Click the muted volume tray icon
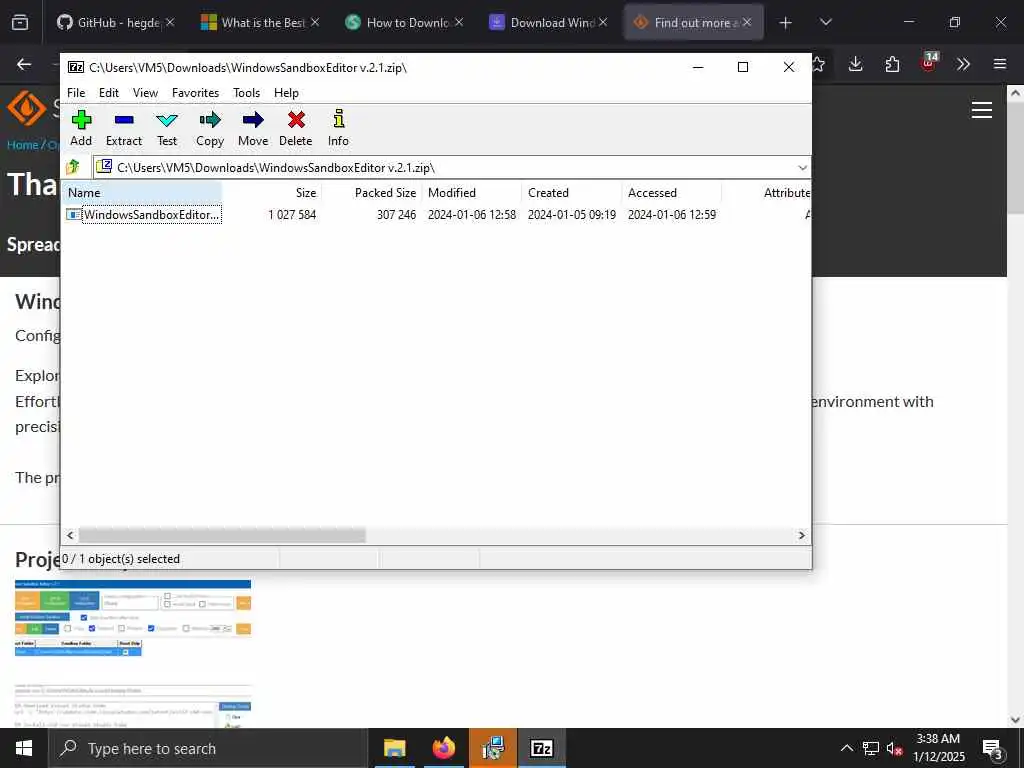The height and width of the screenshot is (768, 1024). (x=895, y=749)
